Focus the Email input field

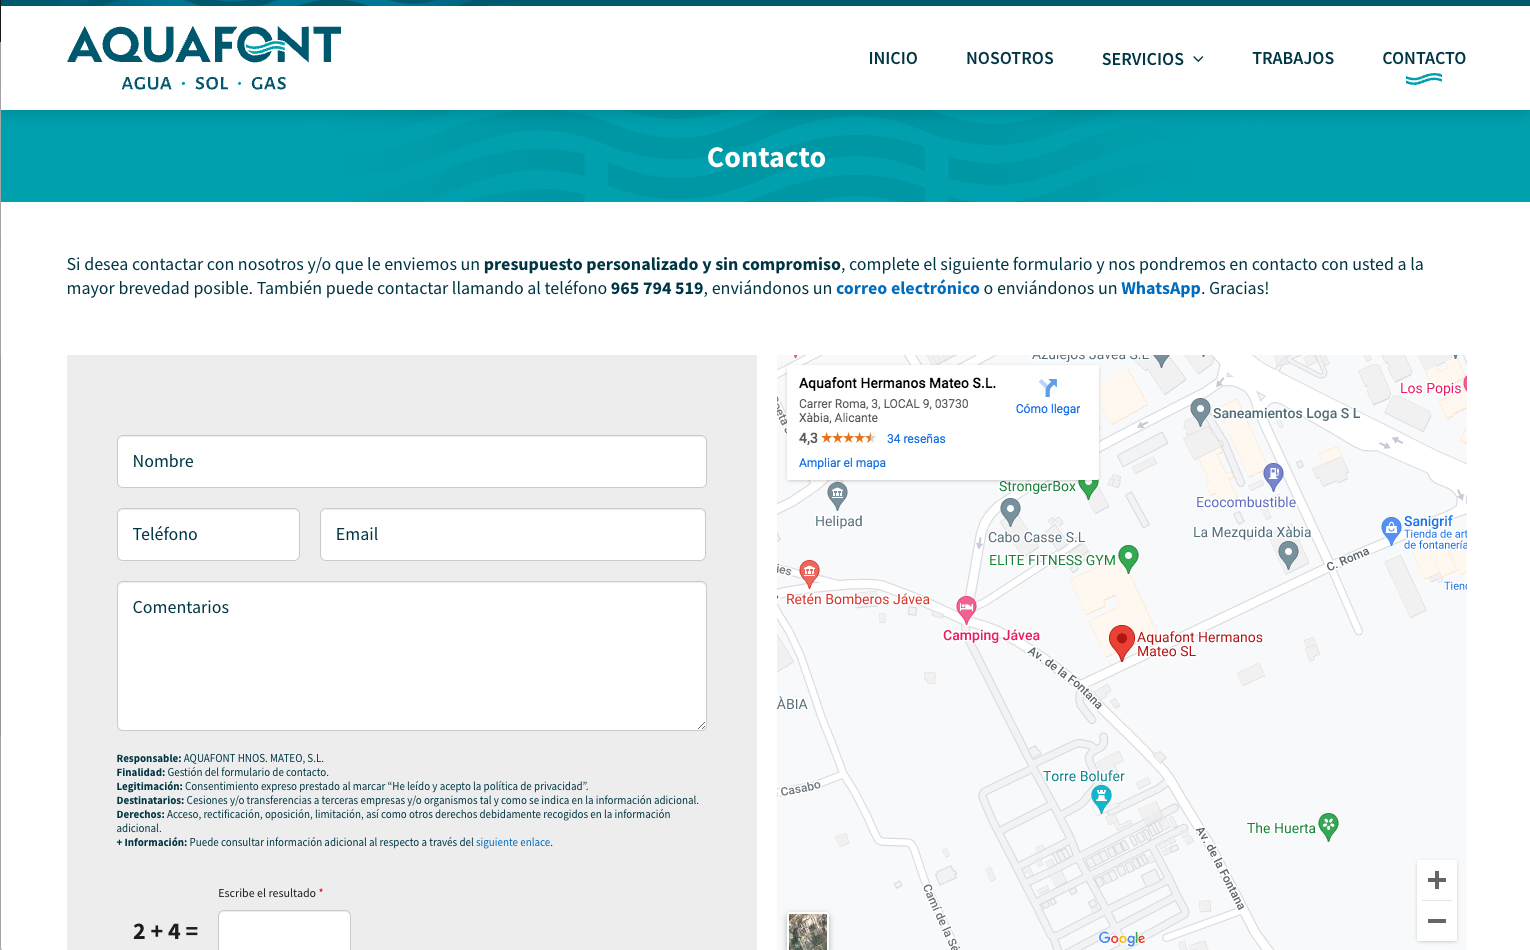click(x=513, y=534)
